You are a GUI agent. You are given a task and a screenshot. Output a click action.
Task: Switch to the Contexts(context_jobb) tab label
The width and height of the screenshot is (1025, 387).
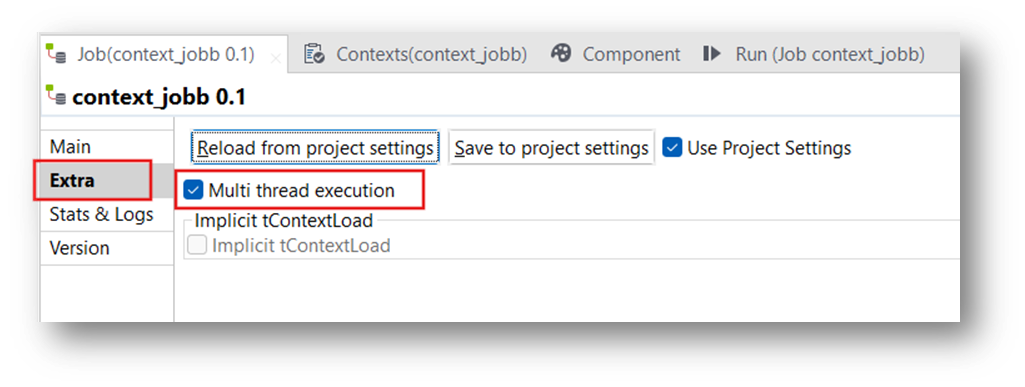(431, 54)
